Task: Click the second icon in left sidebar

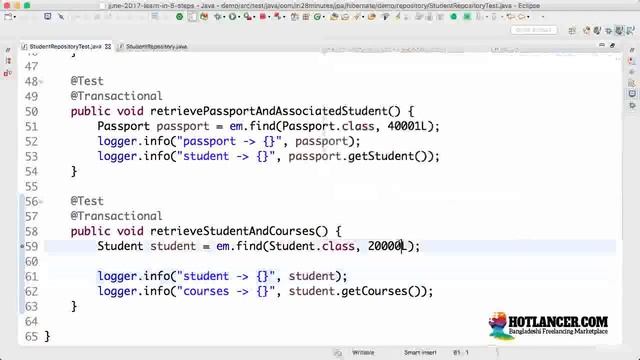Action: point(8,60)
